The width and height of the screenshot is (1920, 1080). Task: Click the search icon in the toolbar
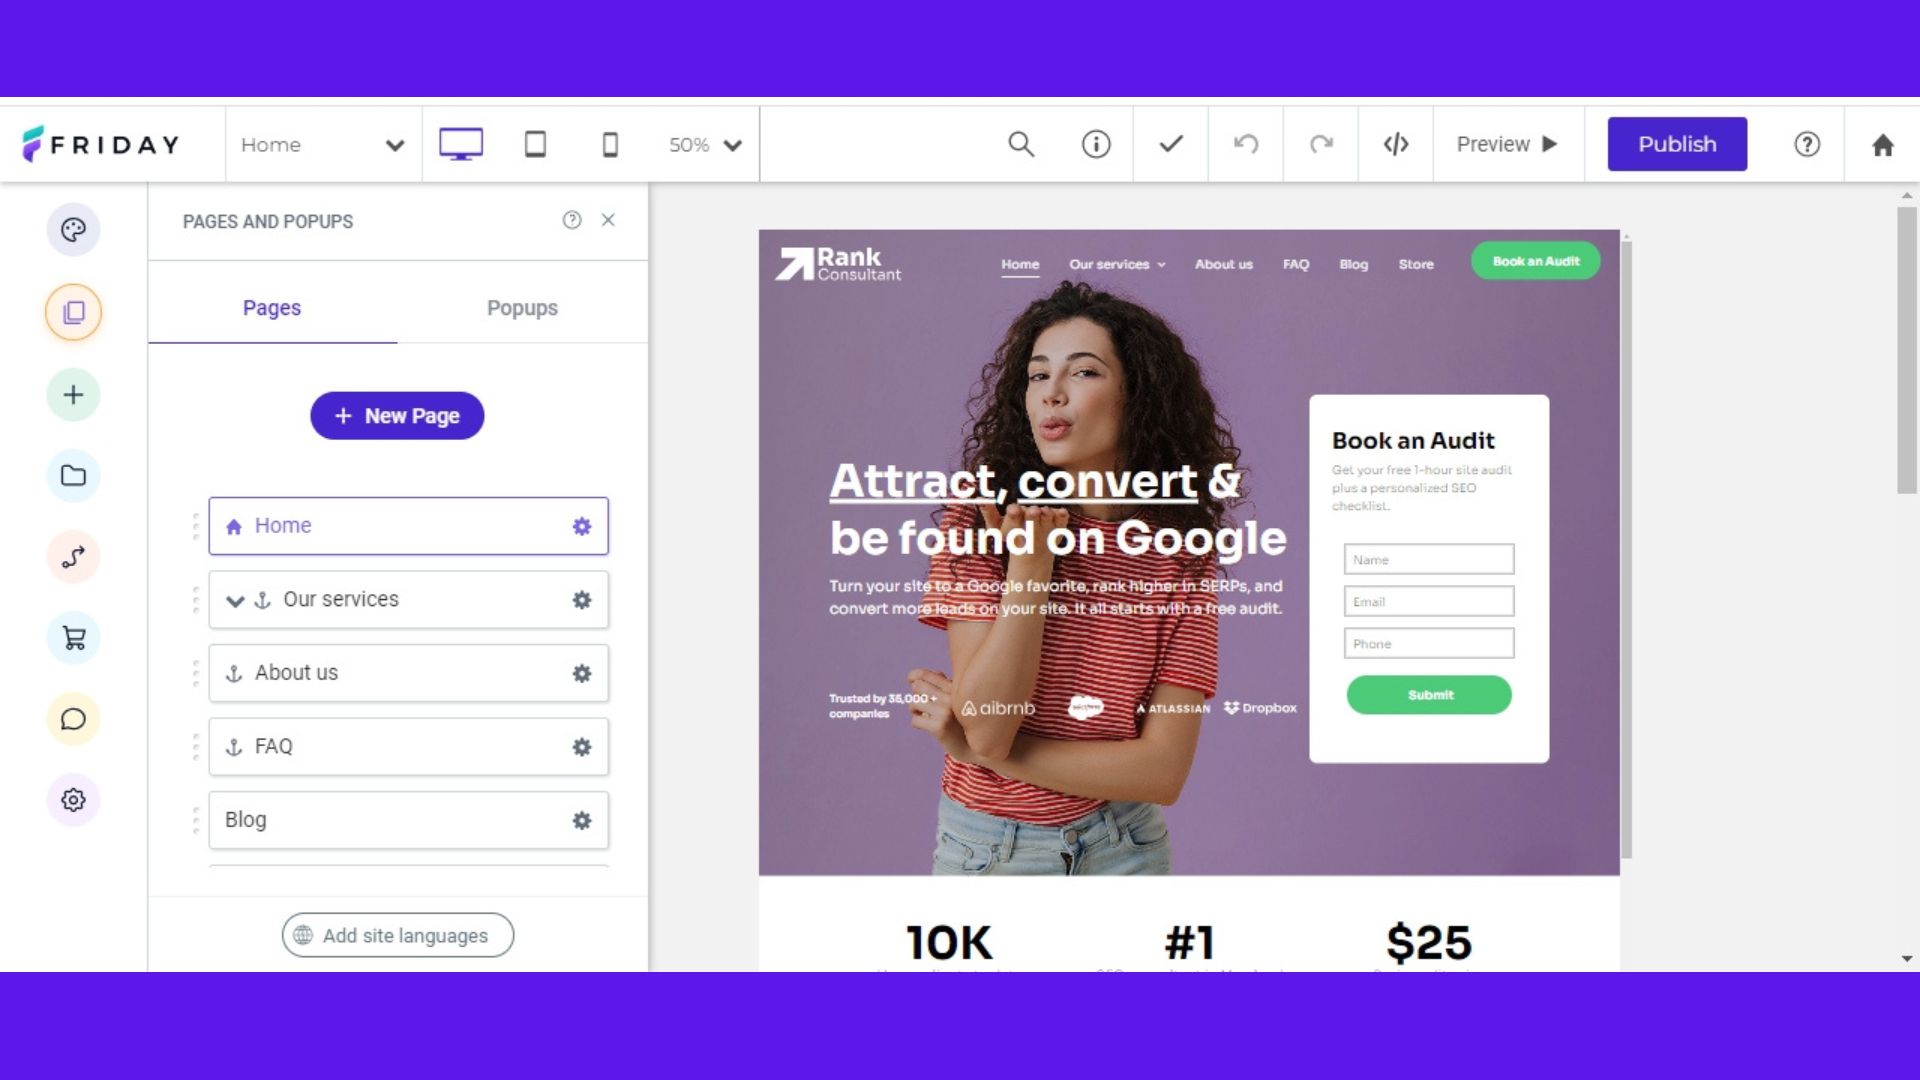[x=1022, y=144]
